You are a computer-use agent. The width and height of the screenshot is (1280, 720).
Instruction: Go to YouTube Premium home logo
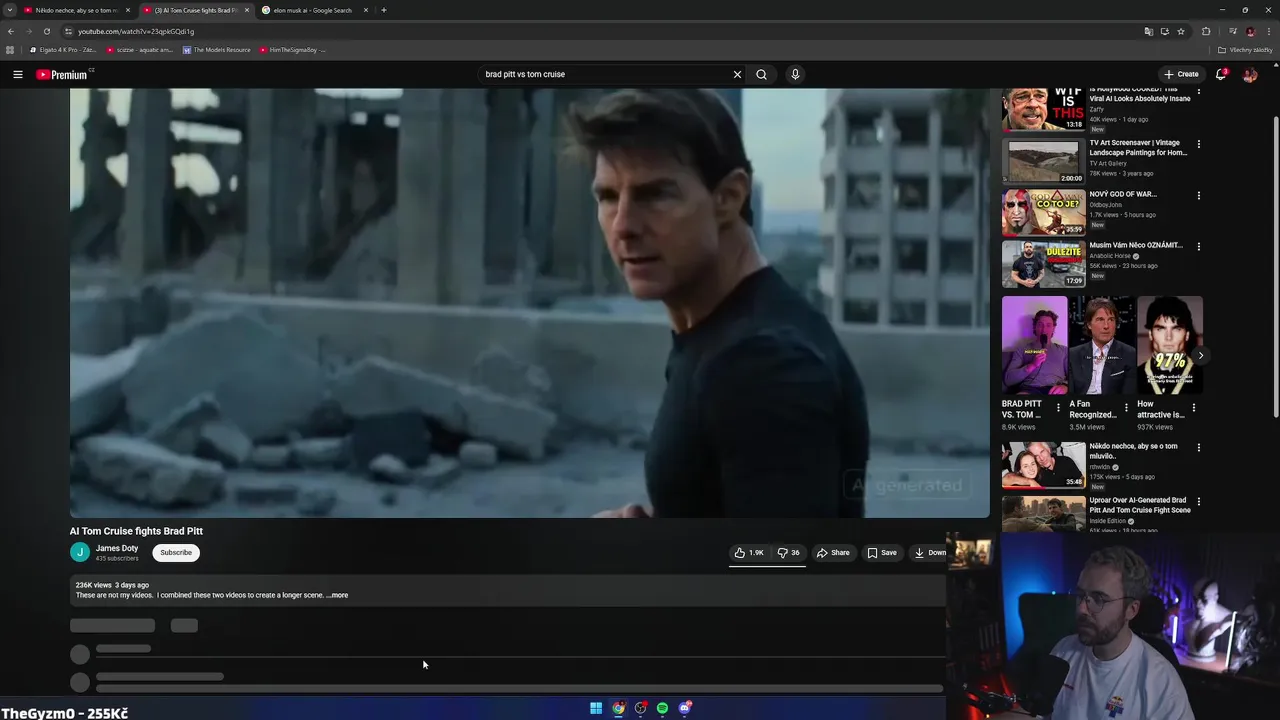[62, 74]
